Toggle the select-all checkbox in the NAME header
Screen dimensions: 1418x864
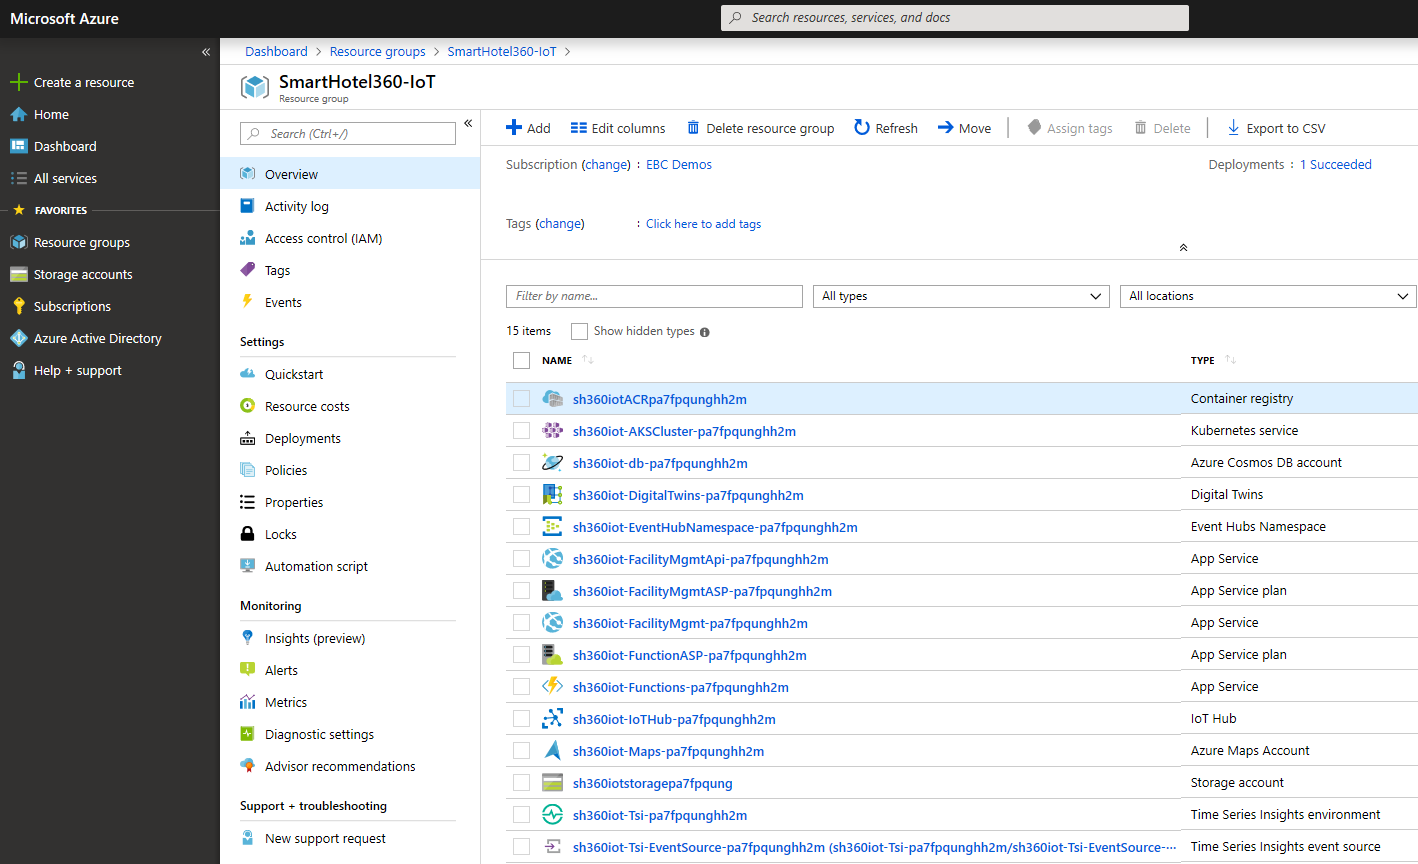coord(521,360)
